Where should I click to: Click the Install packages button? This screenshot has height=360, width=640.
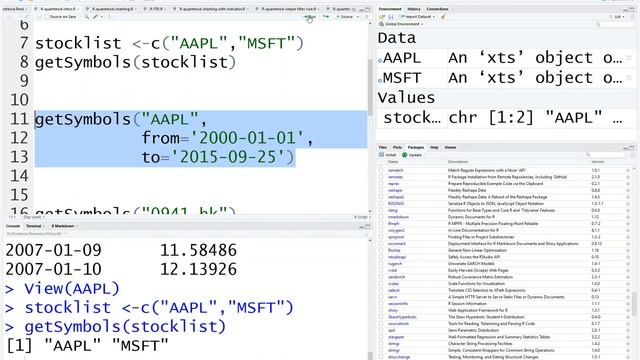point(388,155)
